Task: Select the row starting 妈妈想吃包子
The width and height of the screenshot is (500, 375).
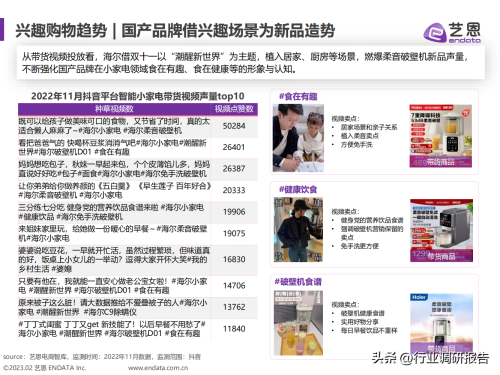Action: click(138, 169)
